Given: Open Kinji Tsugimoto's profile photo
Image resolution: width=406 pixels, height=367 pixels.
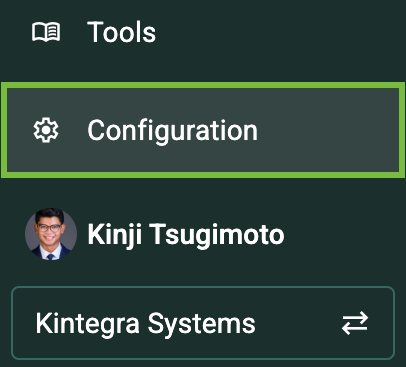Looking at the screenshot, I should 51,234.
